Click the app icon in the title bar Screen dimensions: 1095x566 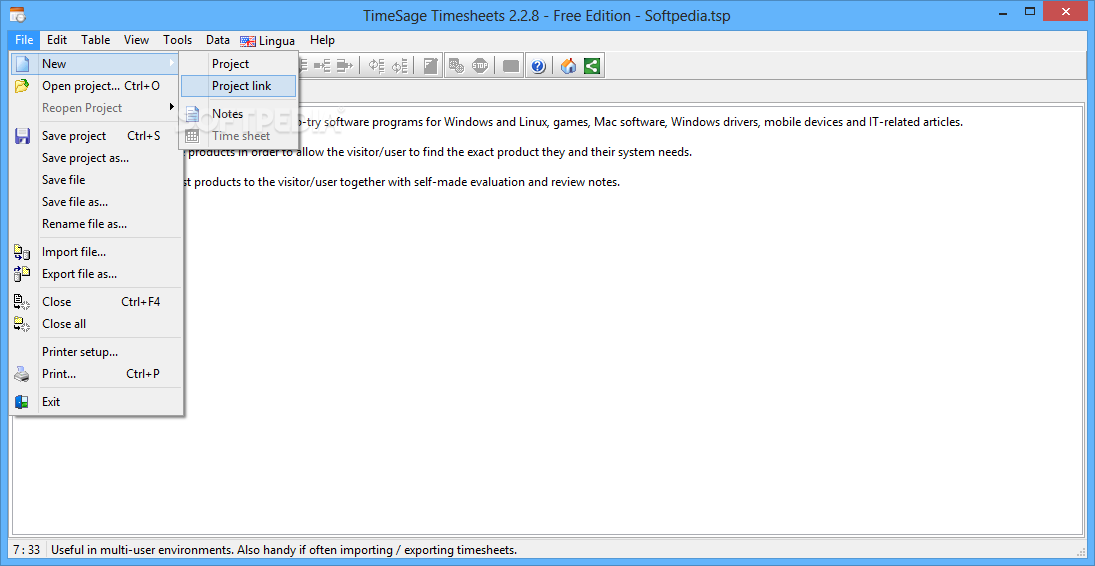[17, 15]
